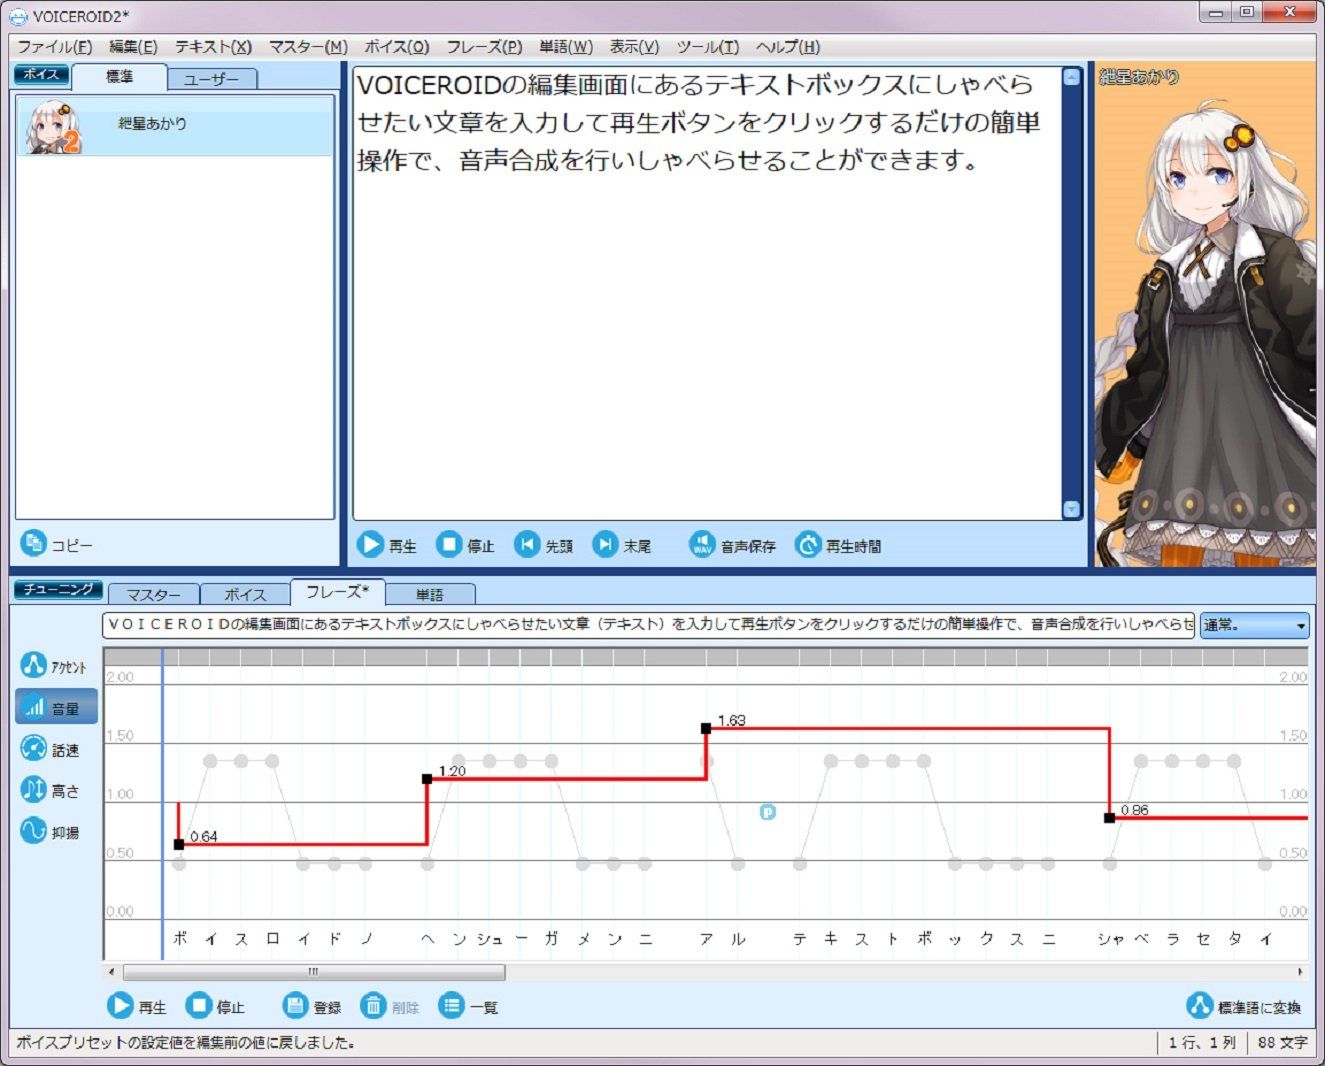This screenshot has height=1066, width=1325.
Task: Open the 一覧 phrase list icon
Action: [452, 1006]
